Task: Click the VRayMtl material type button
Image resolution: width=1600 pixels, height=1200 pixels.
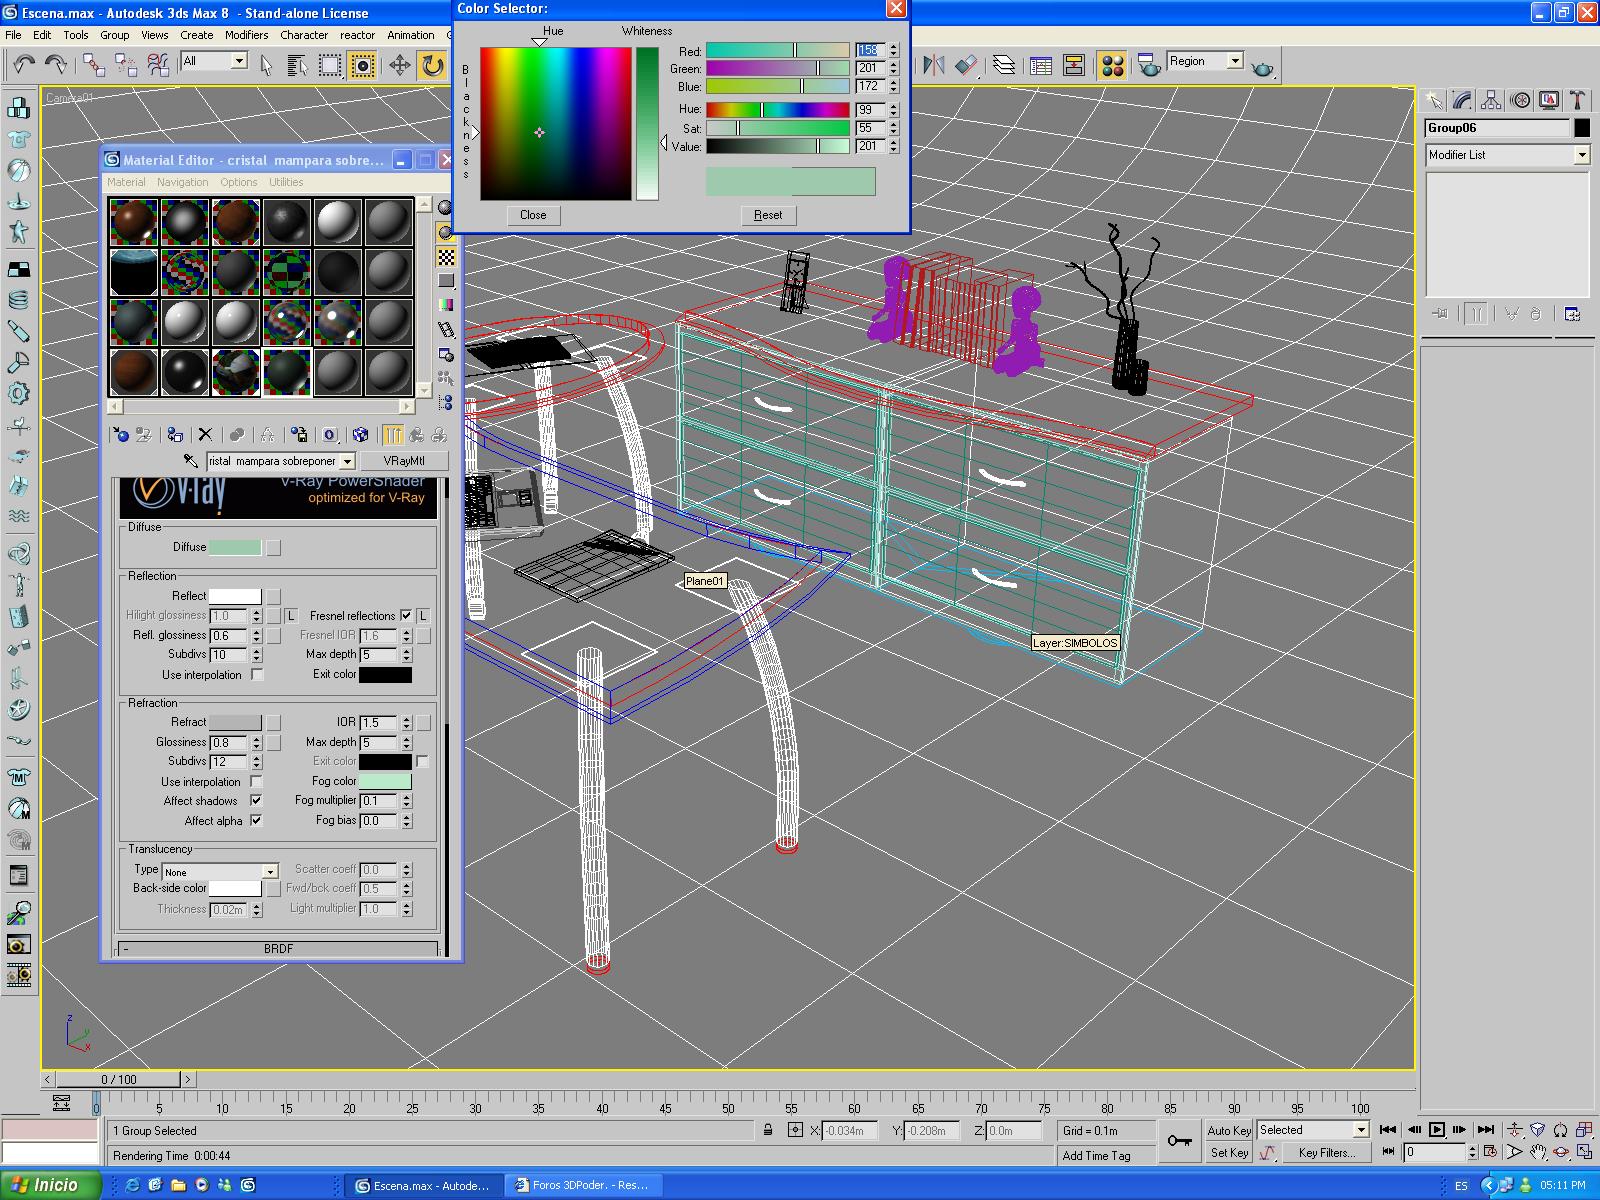Action: (404, 461)
